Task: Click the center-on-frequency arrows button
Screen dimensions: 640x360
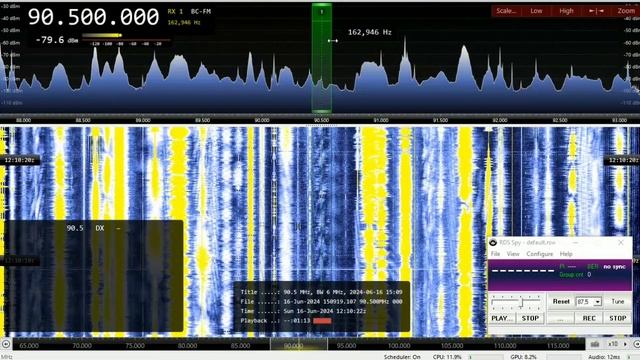Action: coord(596,11)
